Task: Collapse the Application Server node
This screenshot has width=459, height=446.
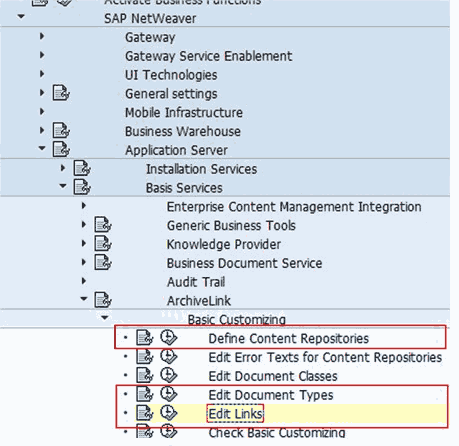Action: (x=42, y=148)
